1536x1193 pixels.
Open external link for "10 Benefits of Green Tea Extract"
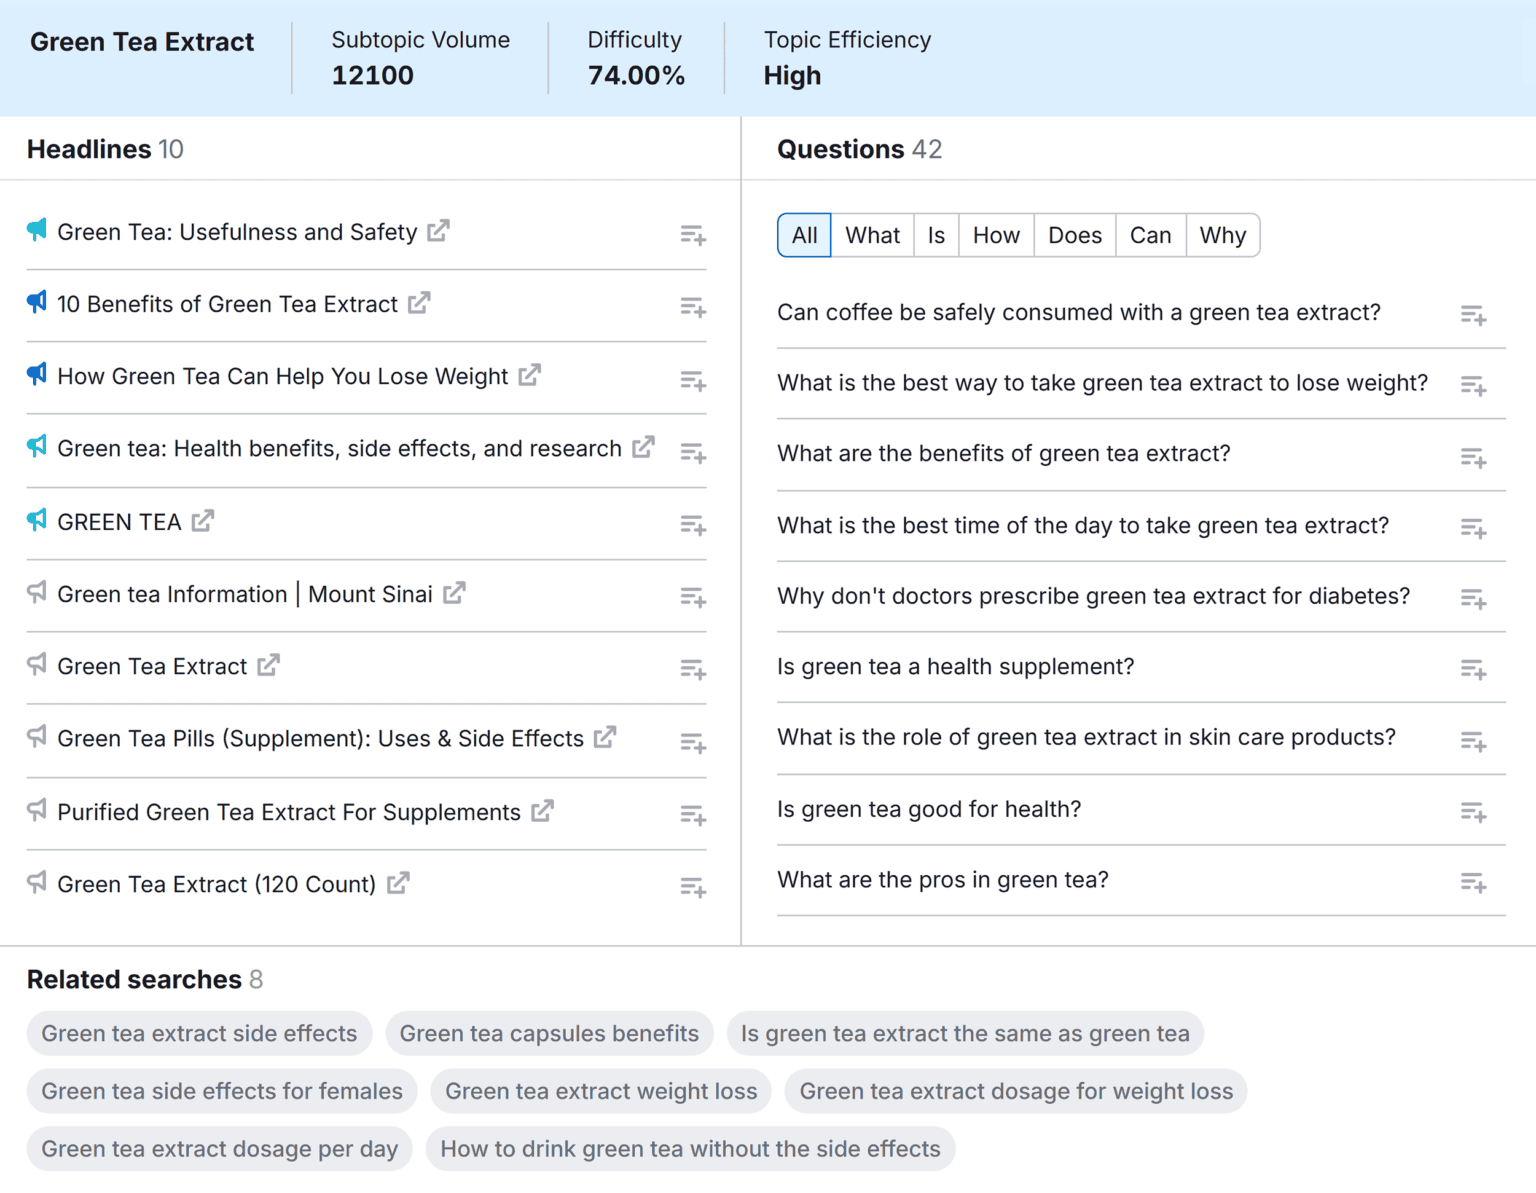[420, 302]
